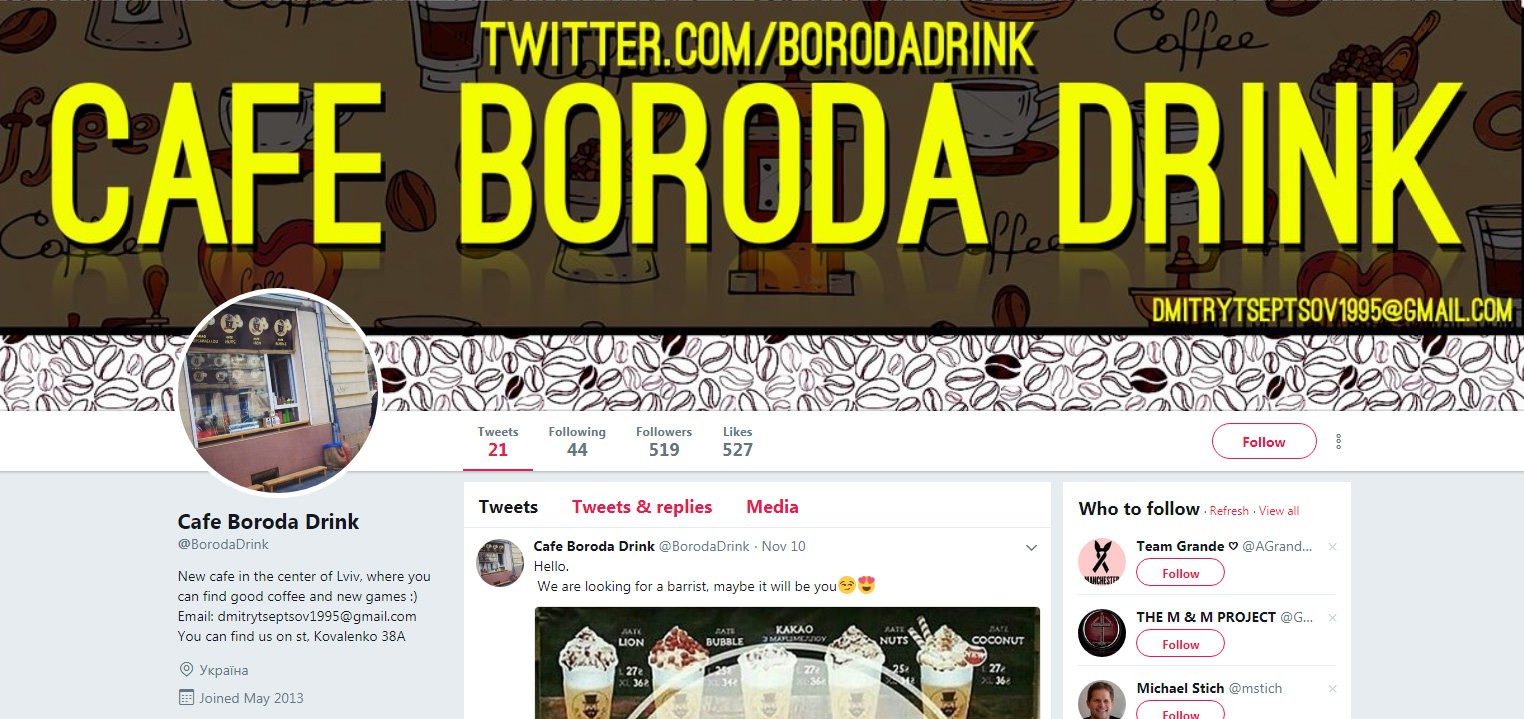Image resolution: width=1524 pixels, height=719 pixels.
Task: Switch to the Tweets & replies tab
Action: click(x=642, y=507)
